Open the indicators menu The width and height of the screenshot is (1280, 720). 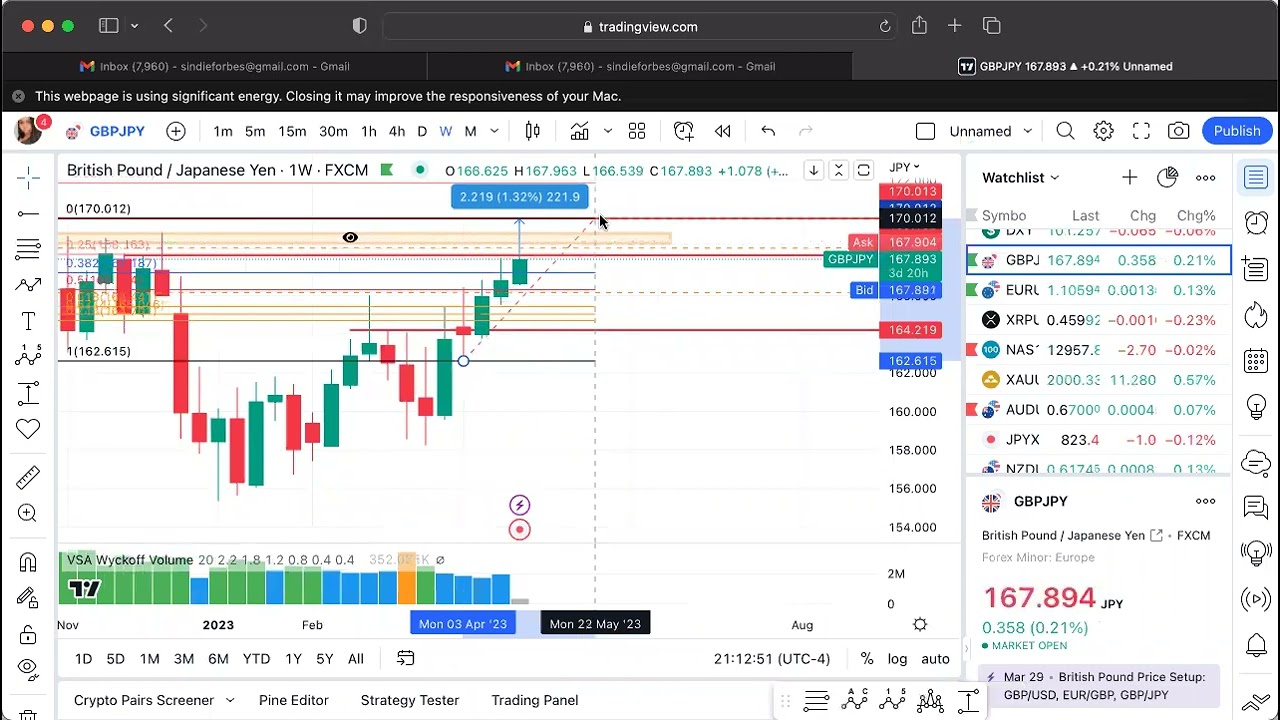click(x=580, y=131)
